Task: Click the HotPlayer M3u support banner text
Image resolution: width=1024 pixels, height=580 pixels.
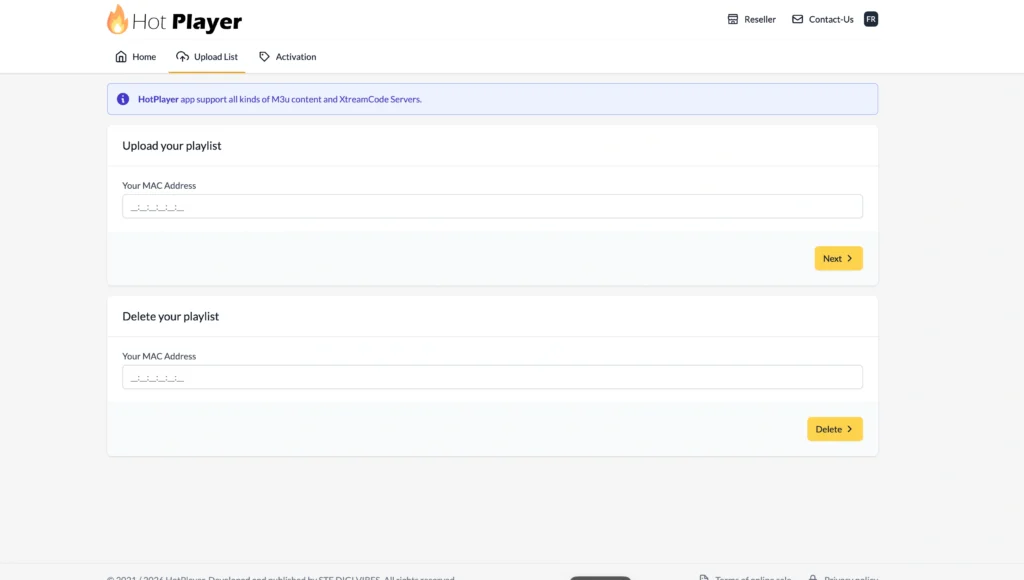Action: click(280, 99)
